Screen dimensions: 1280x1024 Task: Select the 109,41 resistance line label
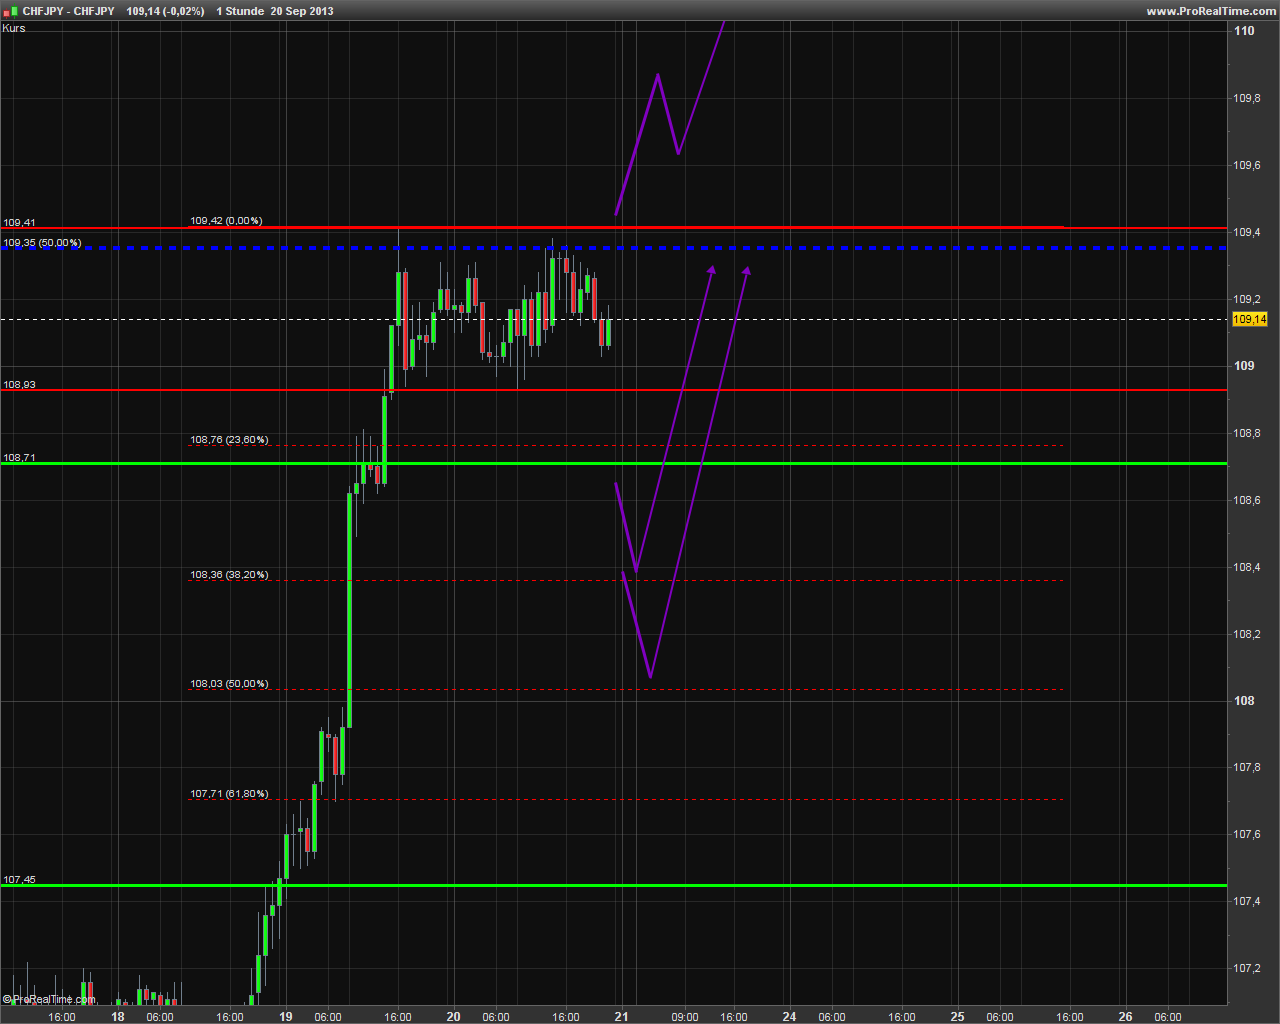click(x=19, y=223)
